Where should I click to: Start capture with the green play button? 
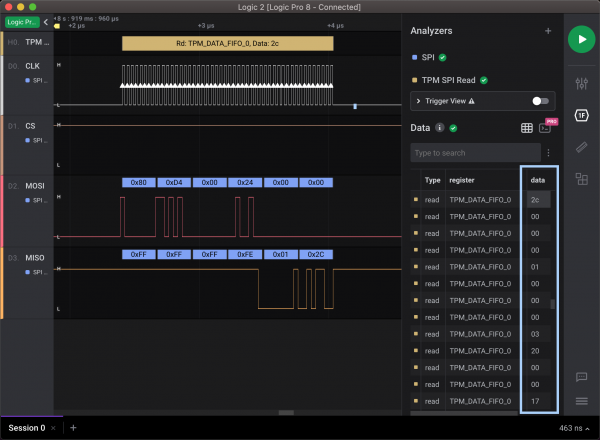pyautogui.click(x=580, y=39)
